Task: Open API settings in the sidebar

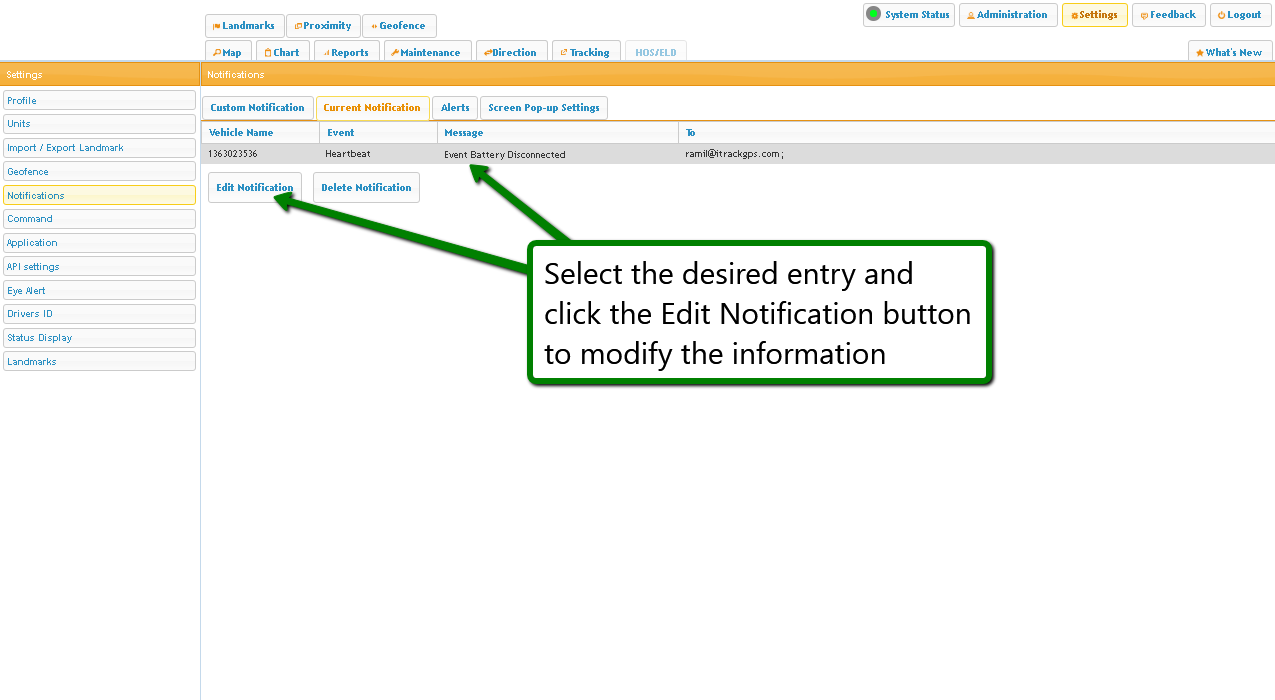Action: point(99,266)
